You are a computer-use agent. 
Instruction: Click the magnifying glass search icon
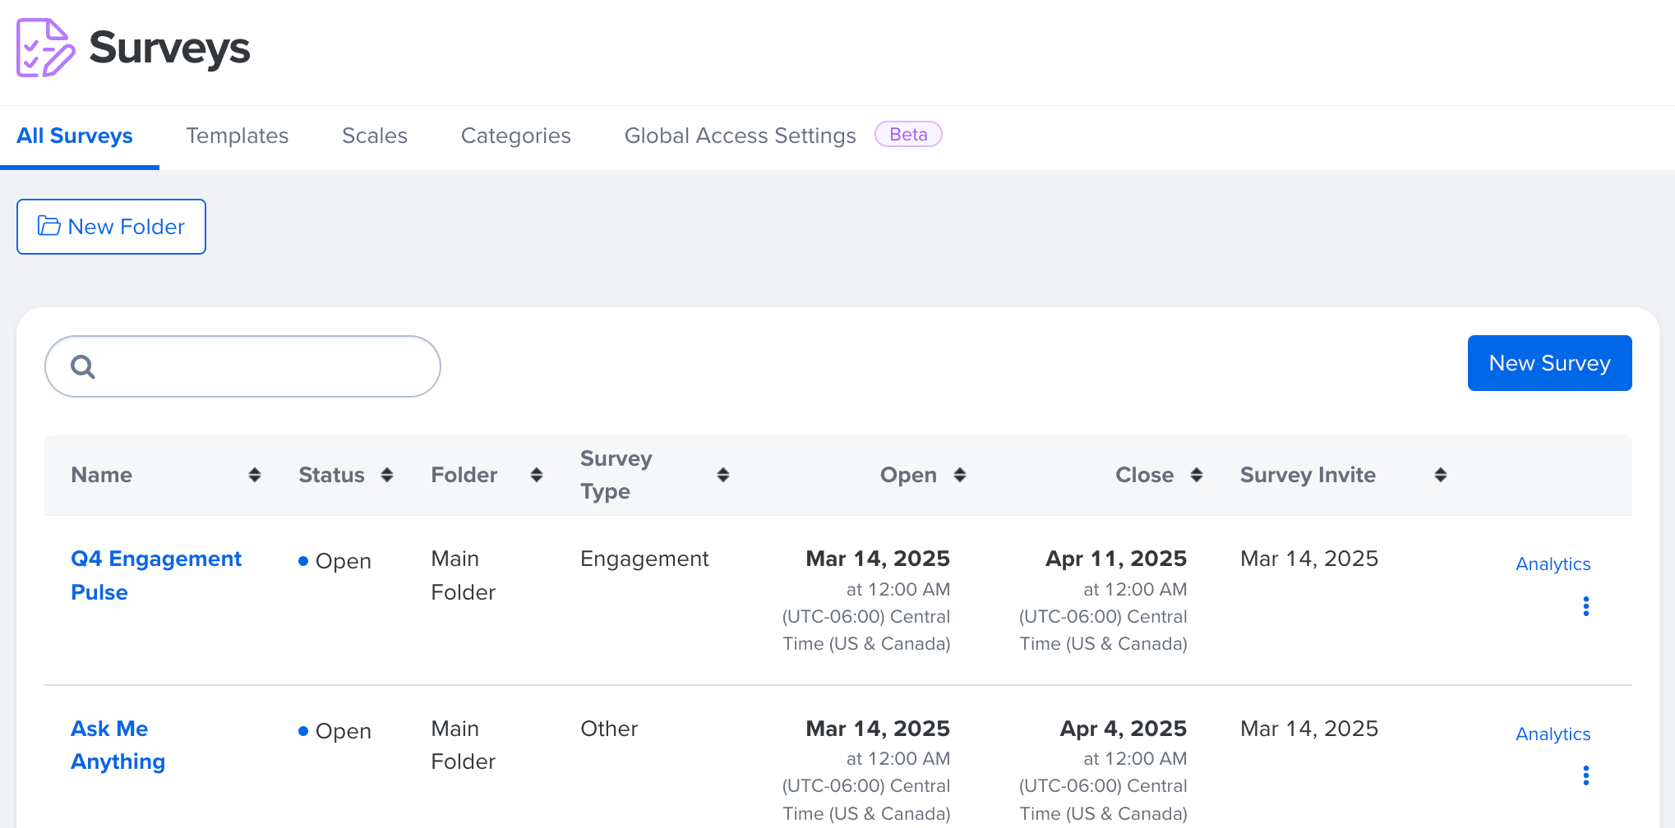point(83,367)
